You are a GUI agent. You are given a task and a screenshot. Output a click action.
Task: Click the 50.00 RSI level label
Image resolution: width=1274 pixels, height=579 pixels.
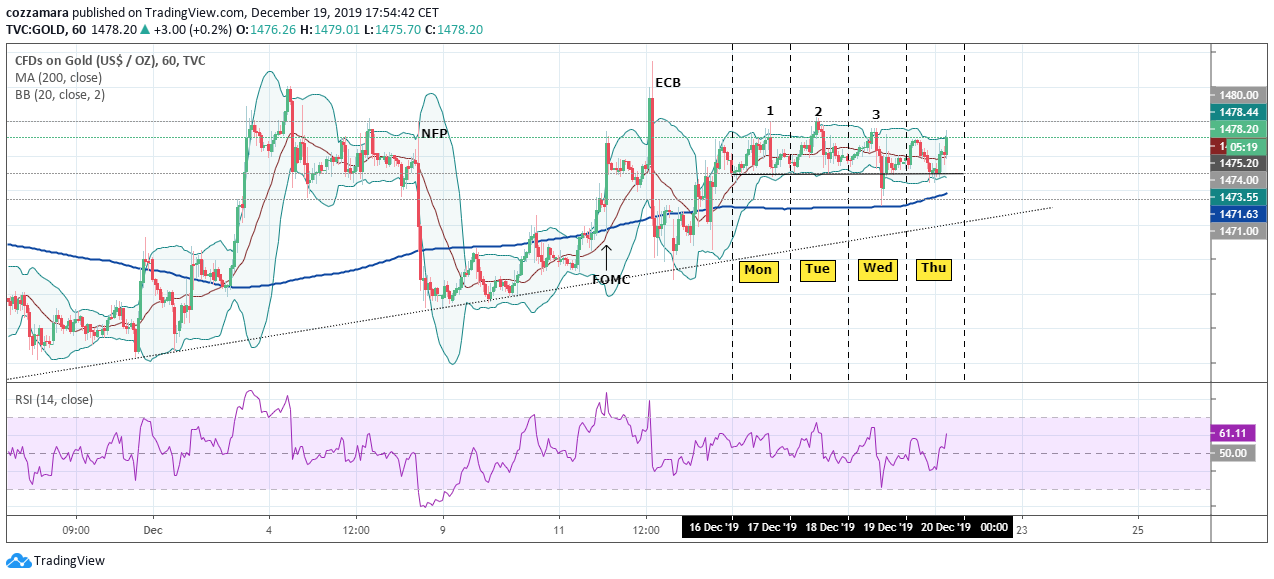pyautogui.click(x=1233, y=453)
